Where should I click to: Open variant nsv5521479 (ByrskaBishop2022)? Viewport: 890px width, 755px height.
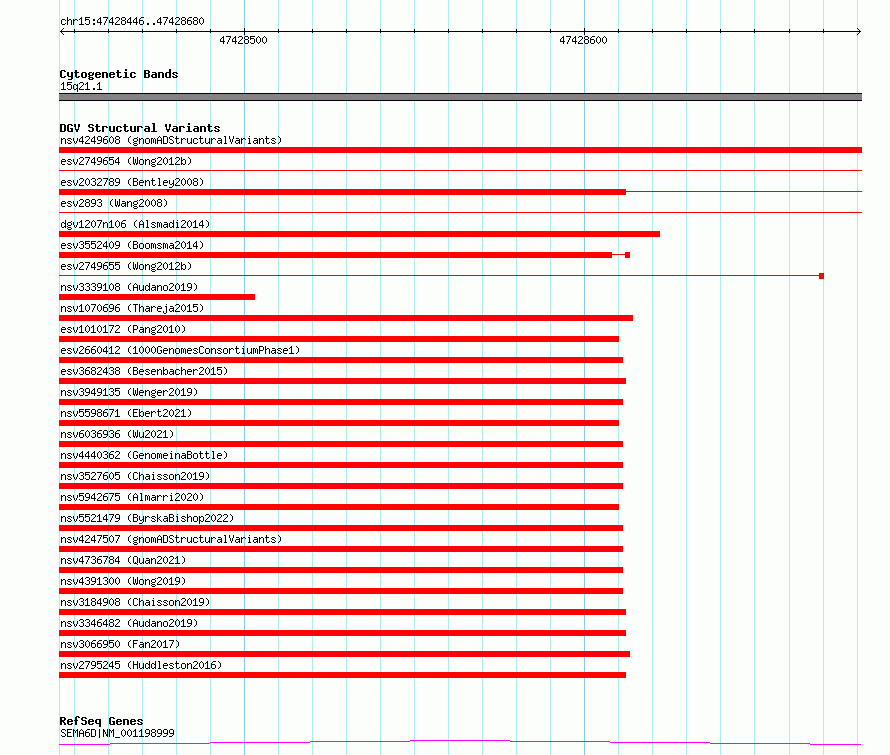[x=147, y=518]
